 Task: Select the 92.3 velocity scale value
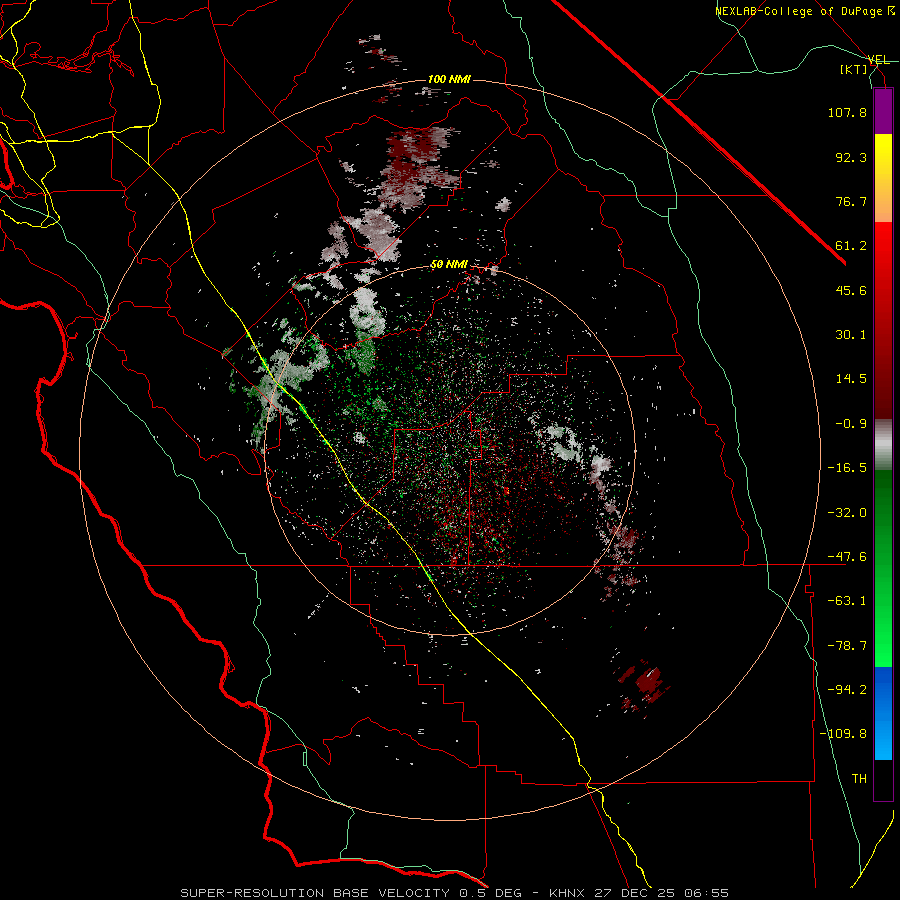[x=851, y=157]
